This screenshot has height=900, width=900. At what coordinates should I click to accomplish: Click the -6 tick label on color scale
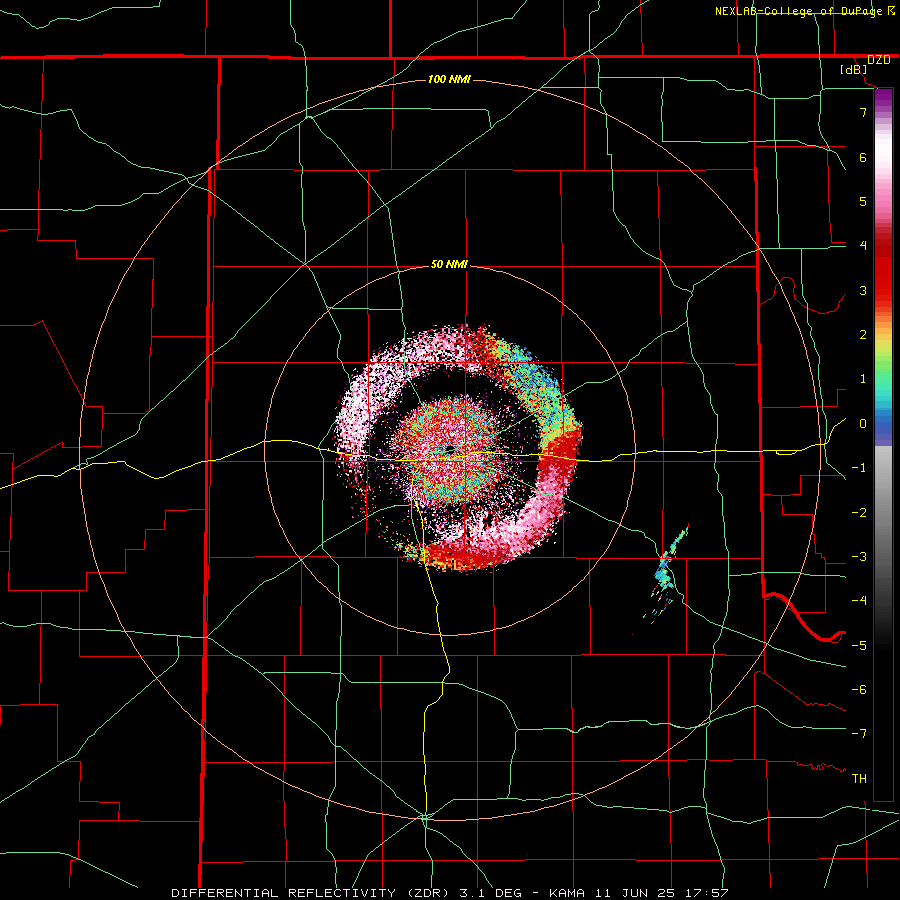pos(859,690)
